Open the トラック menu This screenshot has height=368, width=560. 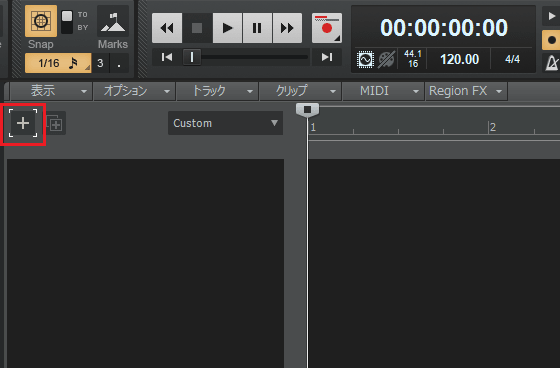click(x=218, y=91)
